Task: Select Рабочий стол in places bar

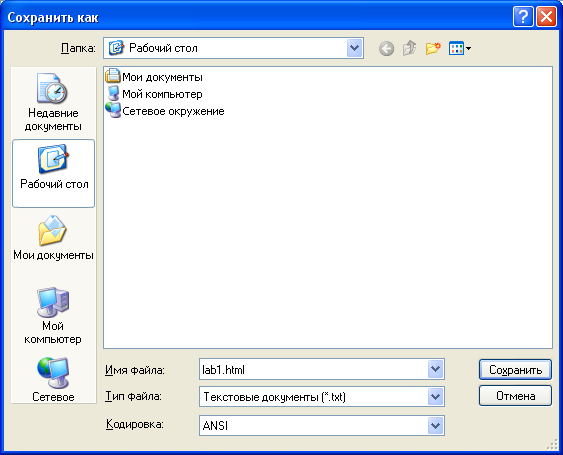Action: [53, 173]
